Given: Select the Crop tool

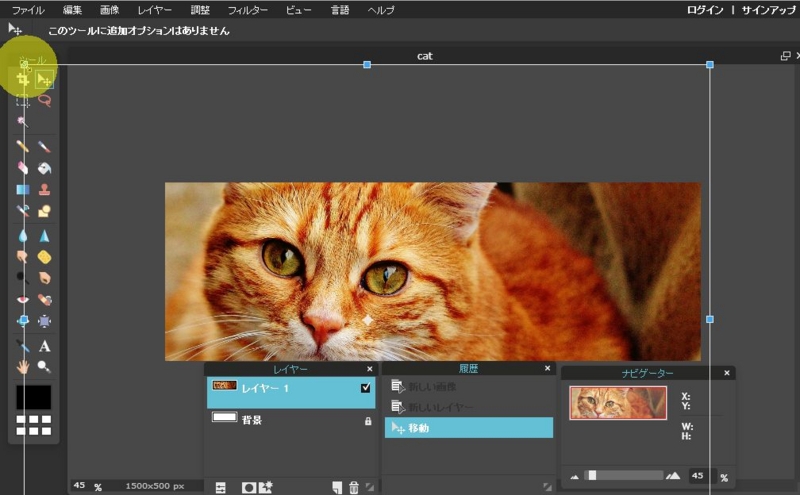Looking at the screenshot, I should (22, 80).
